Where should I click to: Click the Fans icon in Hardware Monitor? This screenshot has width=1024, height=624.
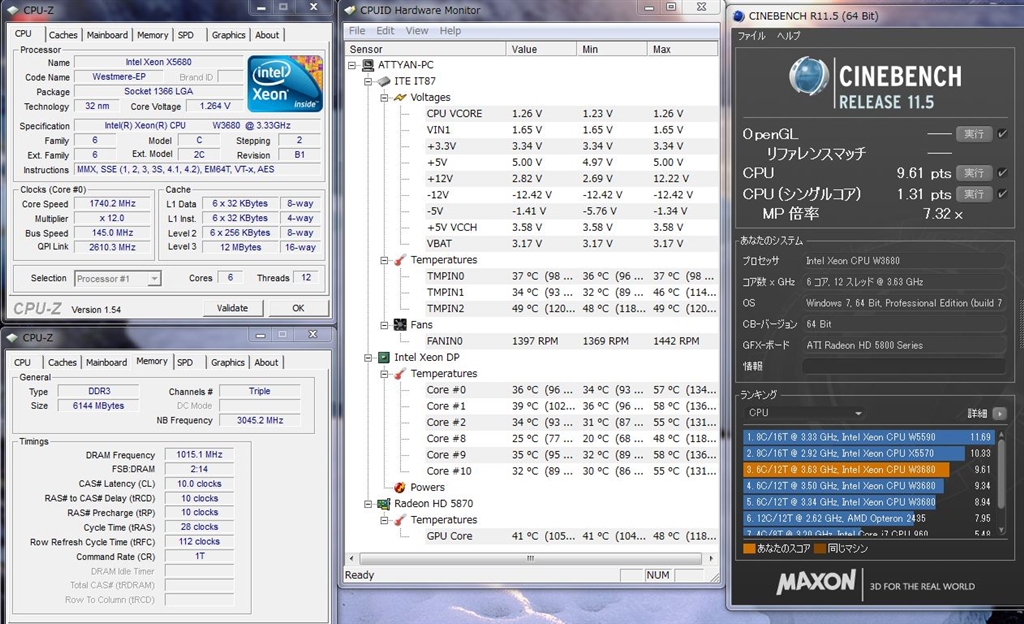(x=399, y=325)
